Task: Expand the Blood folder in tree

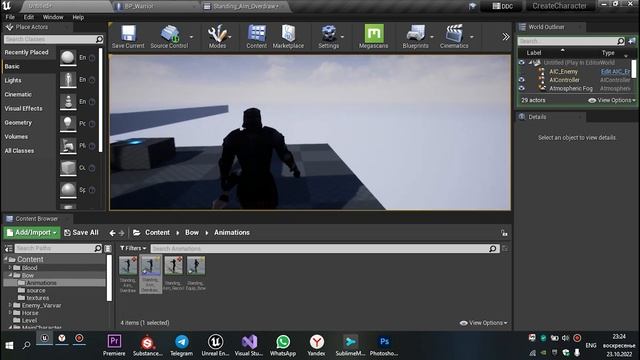Action: (x=10, y=268)
